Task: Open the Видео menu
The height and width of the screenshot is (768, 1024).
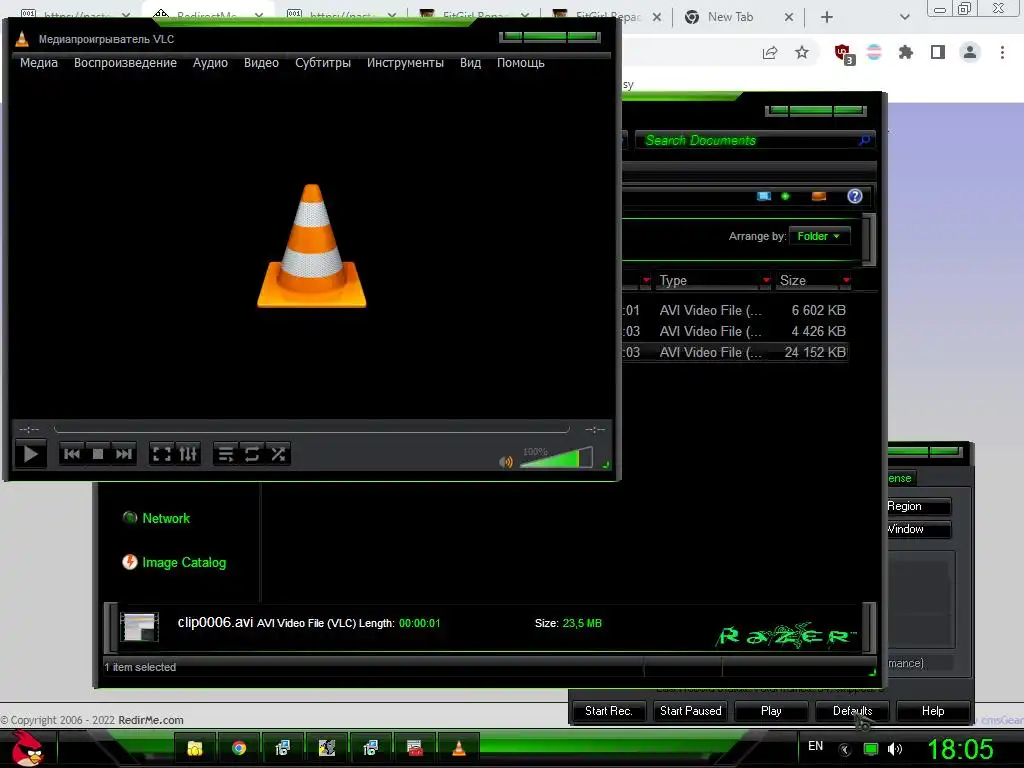Action: [261, 63]
